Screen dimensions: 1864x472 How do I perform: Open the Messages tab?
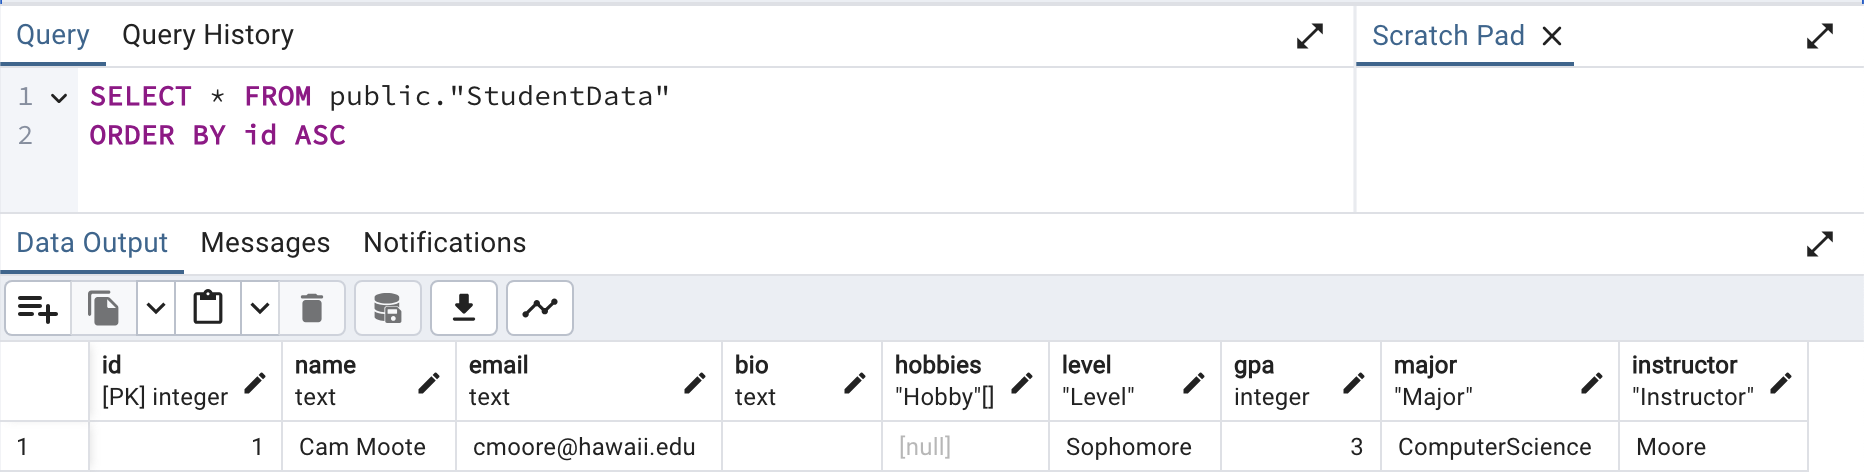[x=265, y=243]
